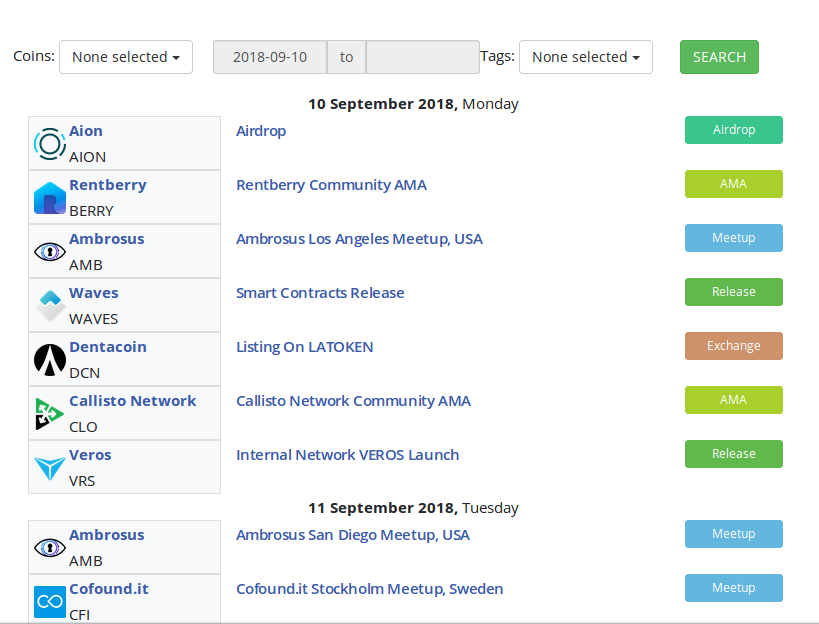This screenshot has width=819, height=624.
Task: Open the Tags dropdown
Action: 586,57
